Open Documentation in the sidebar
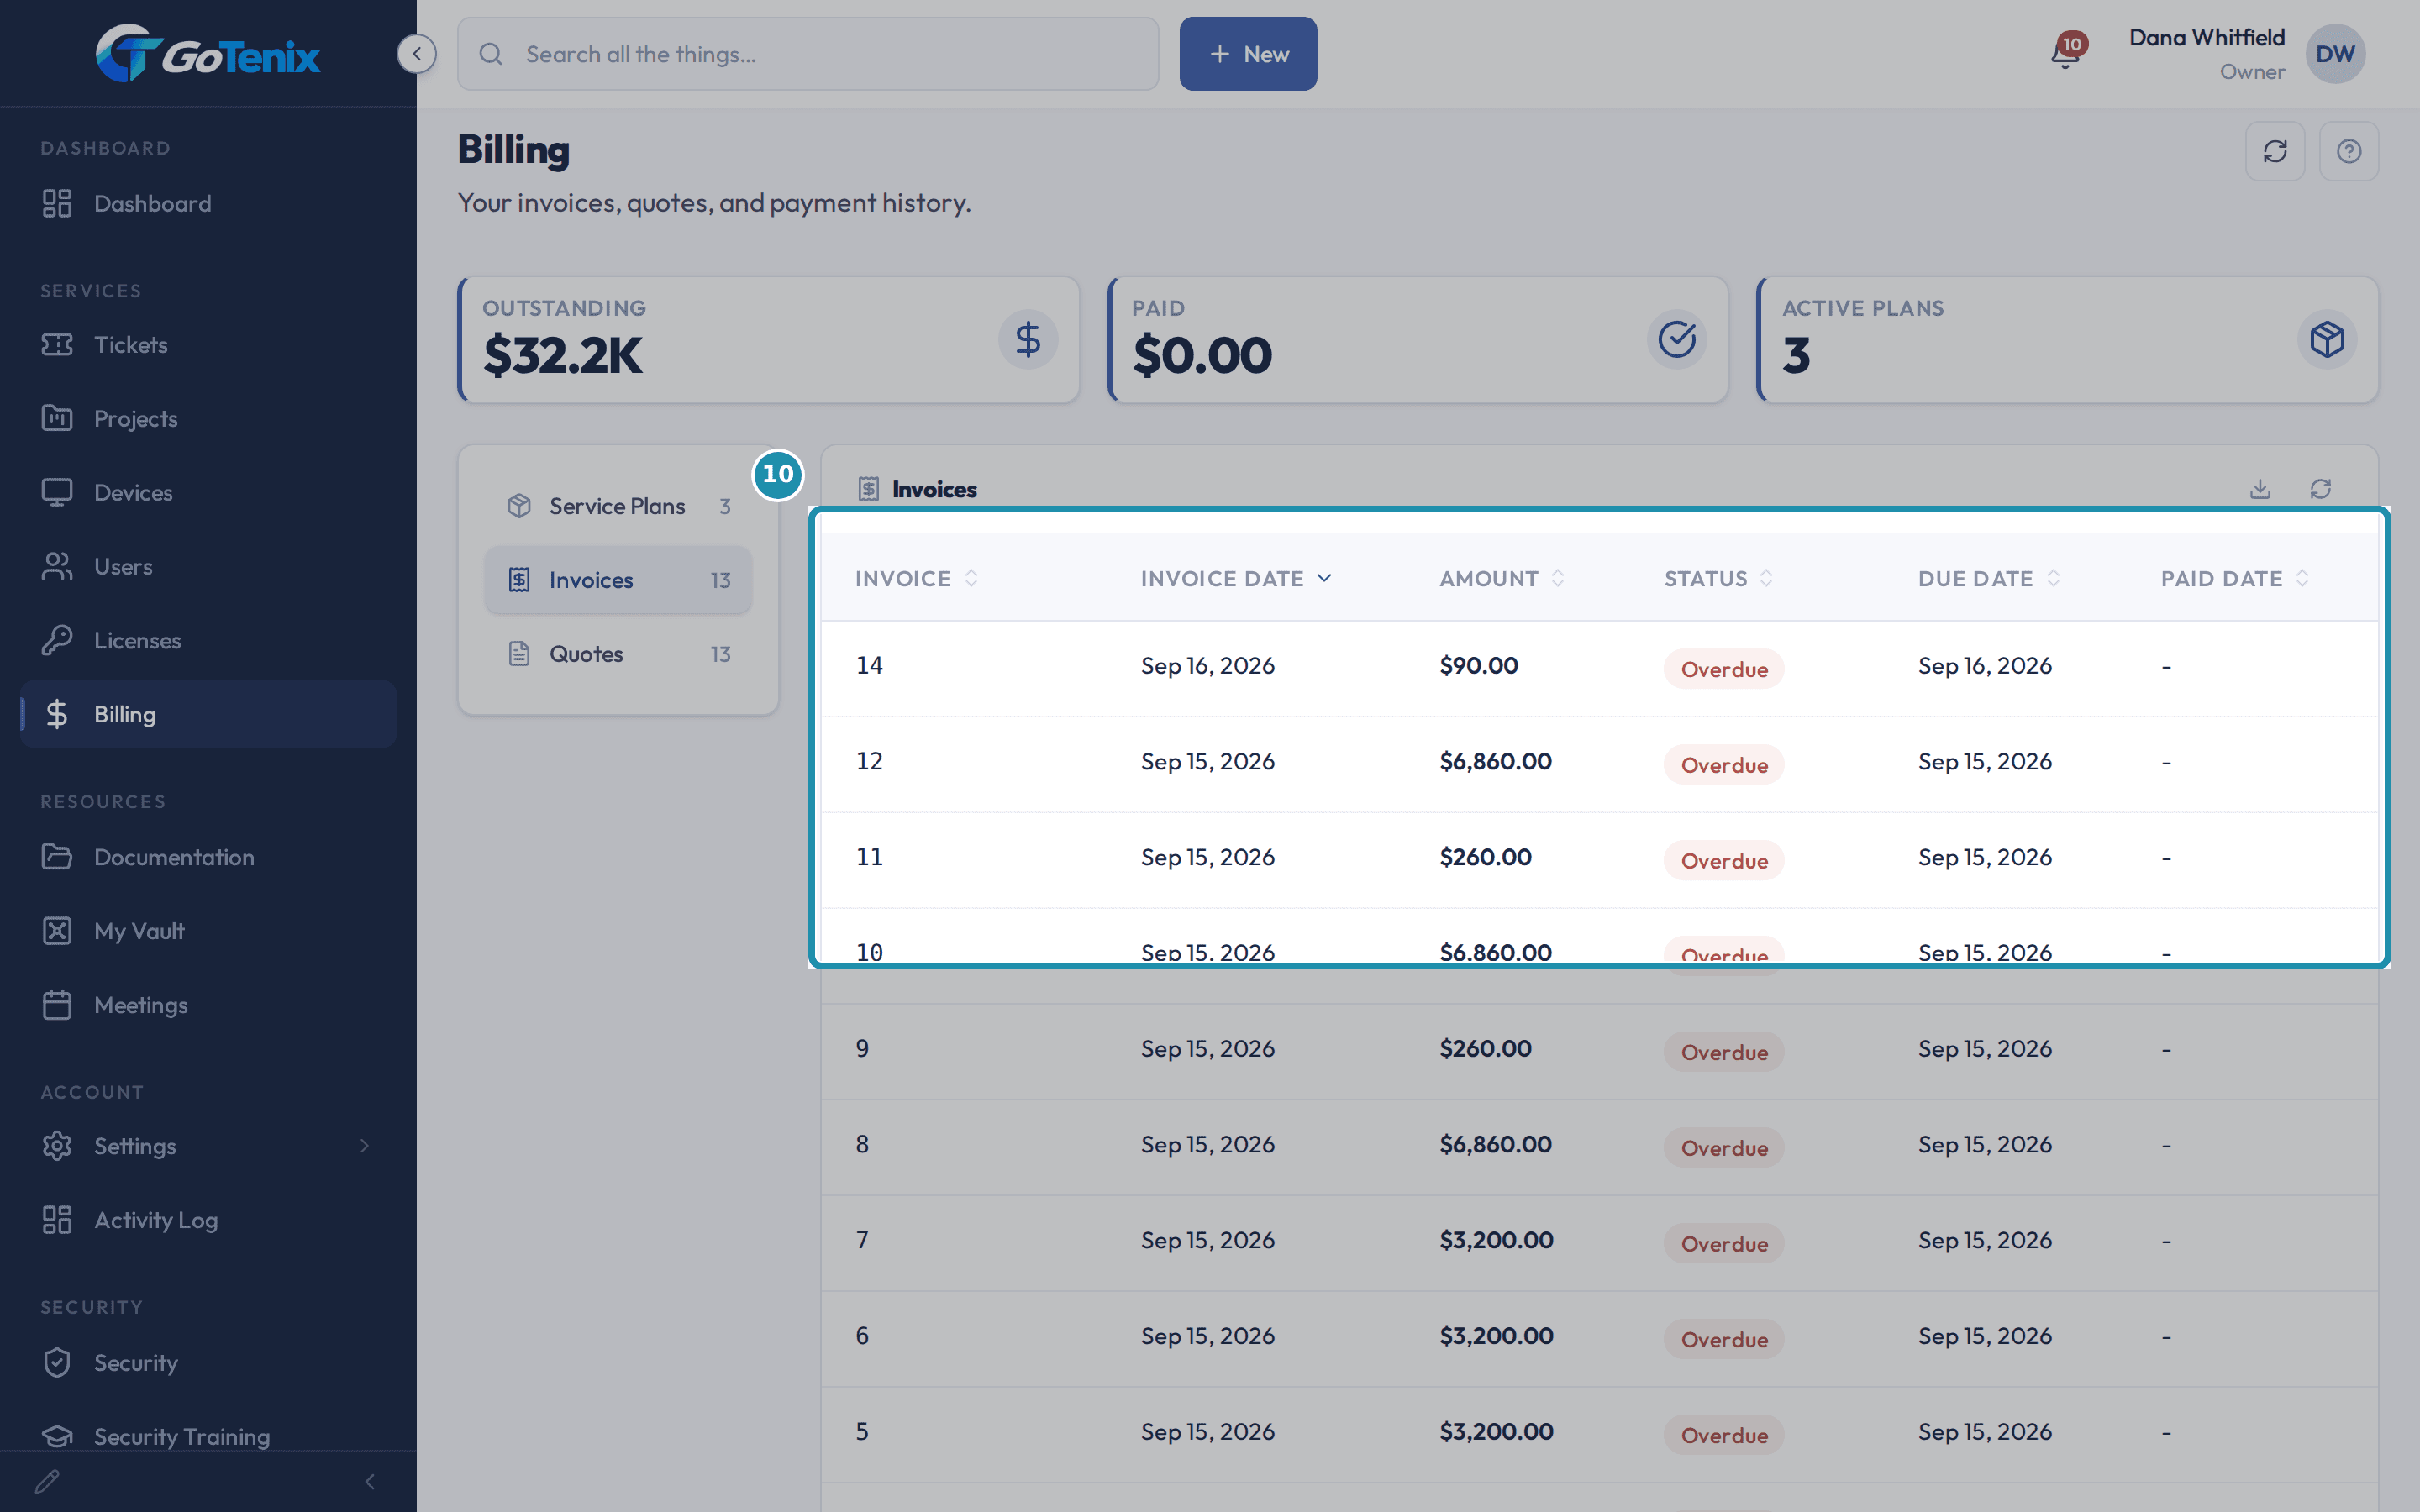The height and width of the screenshot is (1512, 2420). [x=208, y=857]
